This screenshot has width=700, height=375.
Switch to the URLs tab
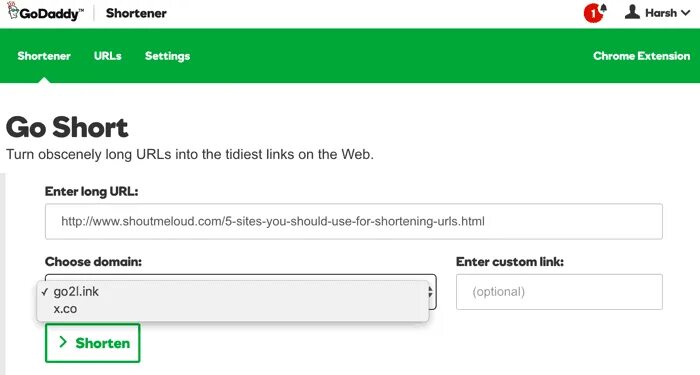(x=108, y=56)
